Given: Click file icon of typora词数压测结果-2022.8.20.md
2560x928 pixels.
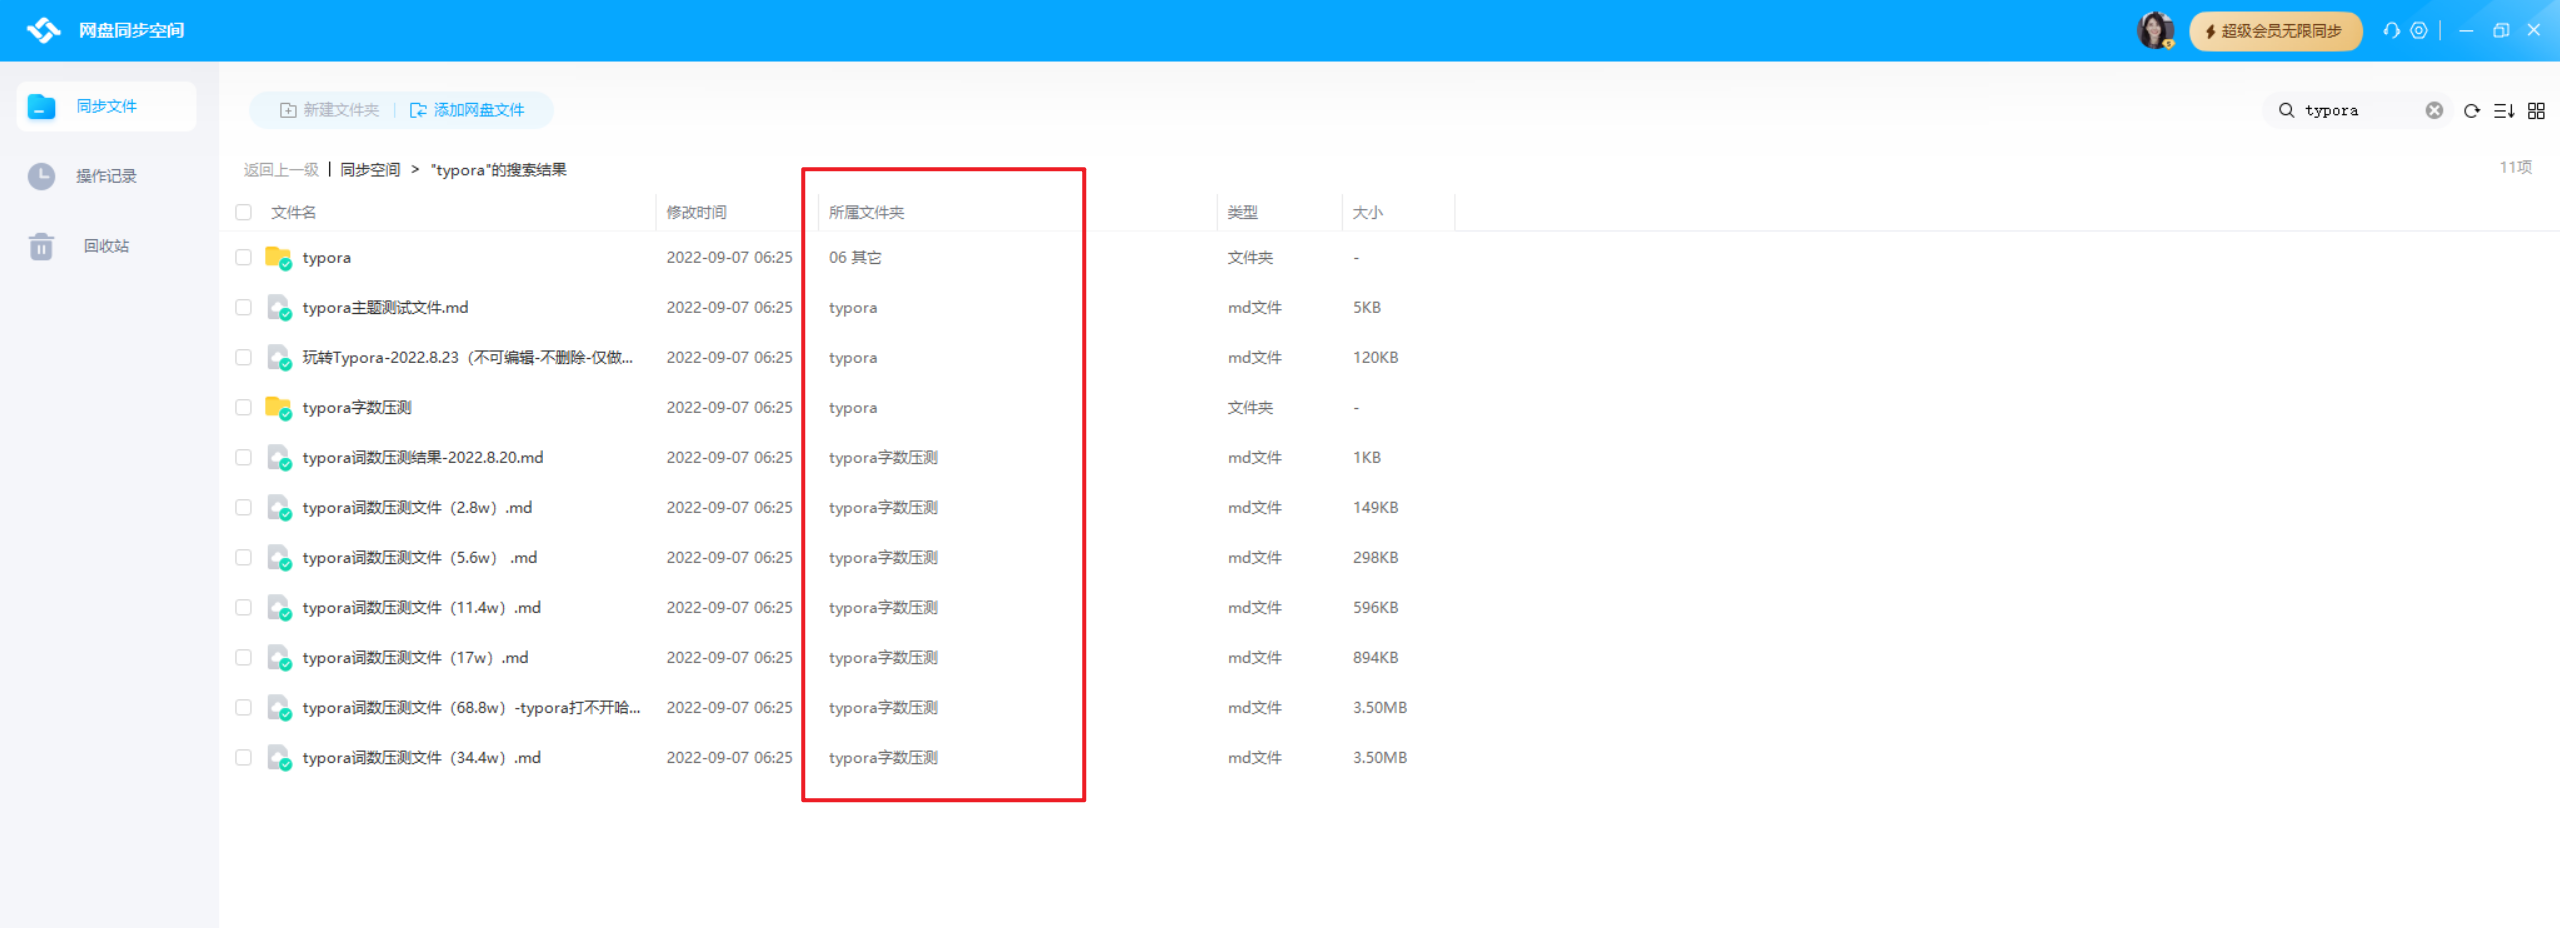Looking at the screenshot, I should (x=278, y=457).
